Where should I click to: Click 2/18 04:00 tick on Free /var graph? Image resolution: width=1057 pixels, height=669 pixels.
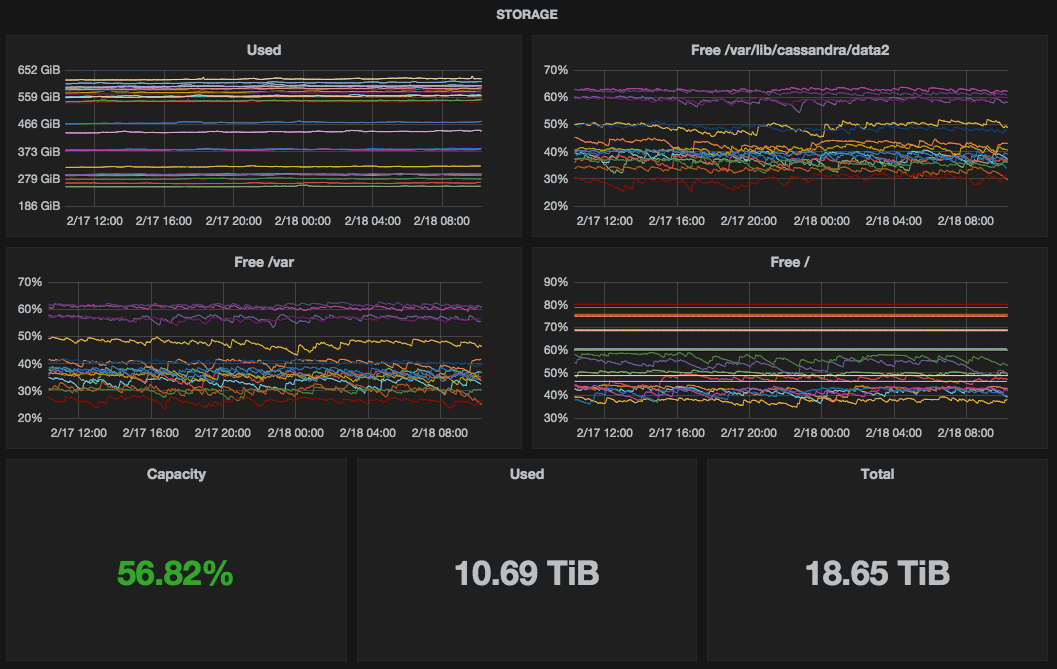(367, 433)
